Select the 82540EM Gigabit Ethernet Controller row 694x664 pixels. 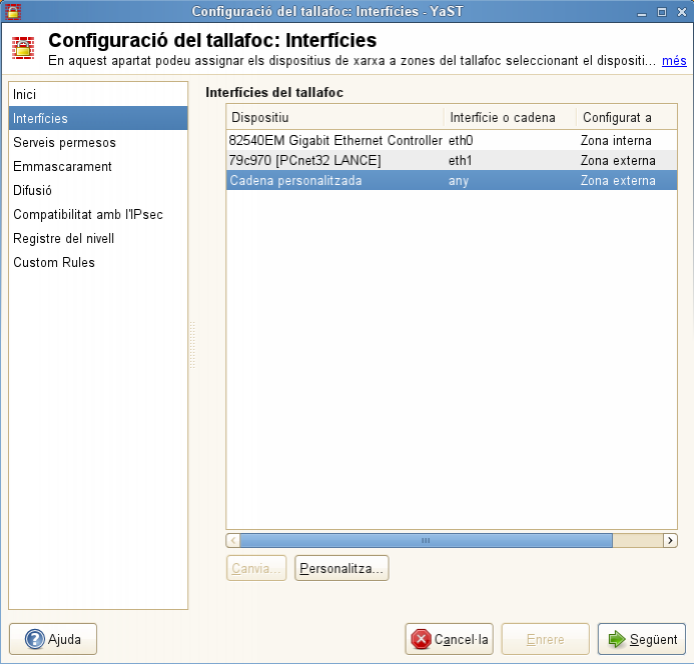335,141
